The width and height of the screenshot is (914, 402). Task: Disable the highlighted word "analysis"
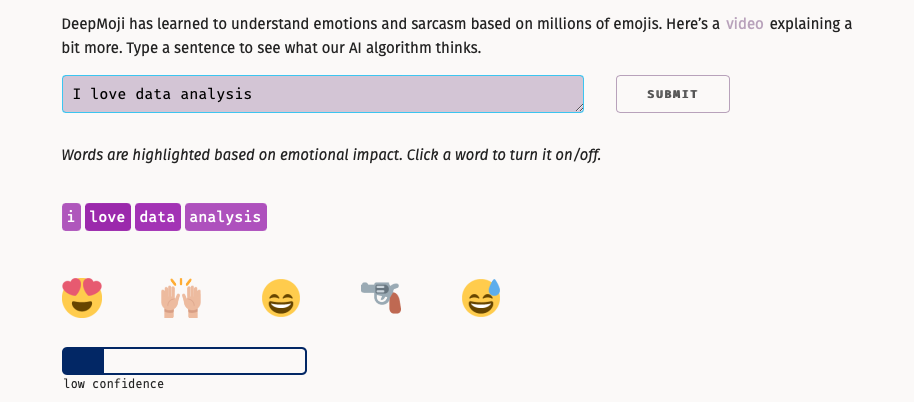(226, 217)
